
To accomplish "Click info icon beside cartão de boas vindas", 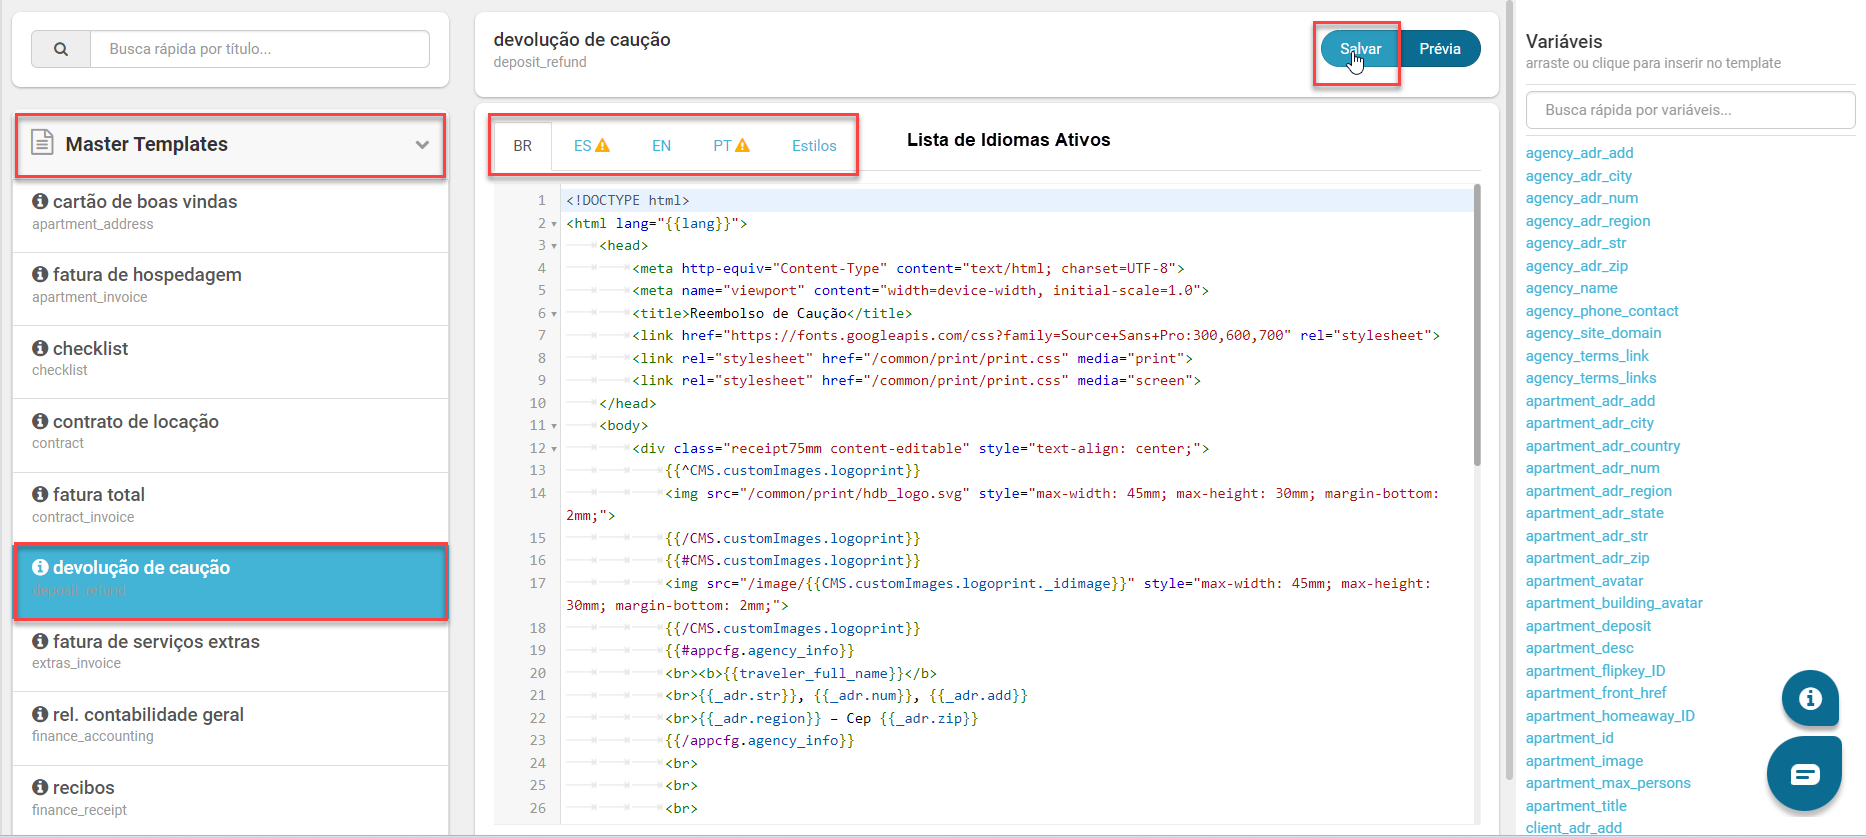I will click(40, 201).
